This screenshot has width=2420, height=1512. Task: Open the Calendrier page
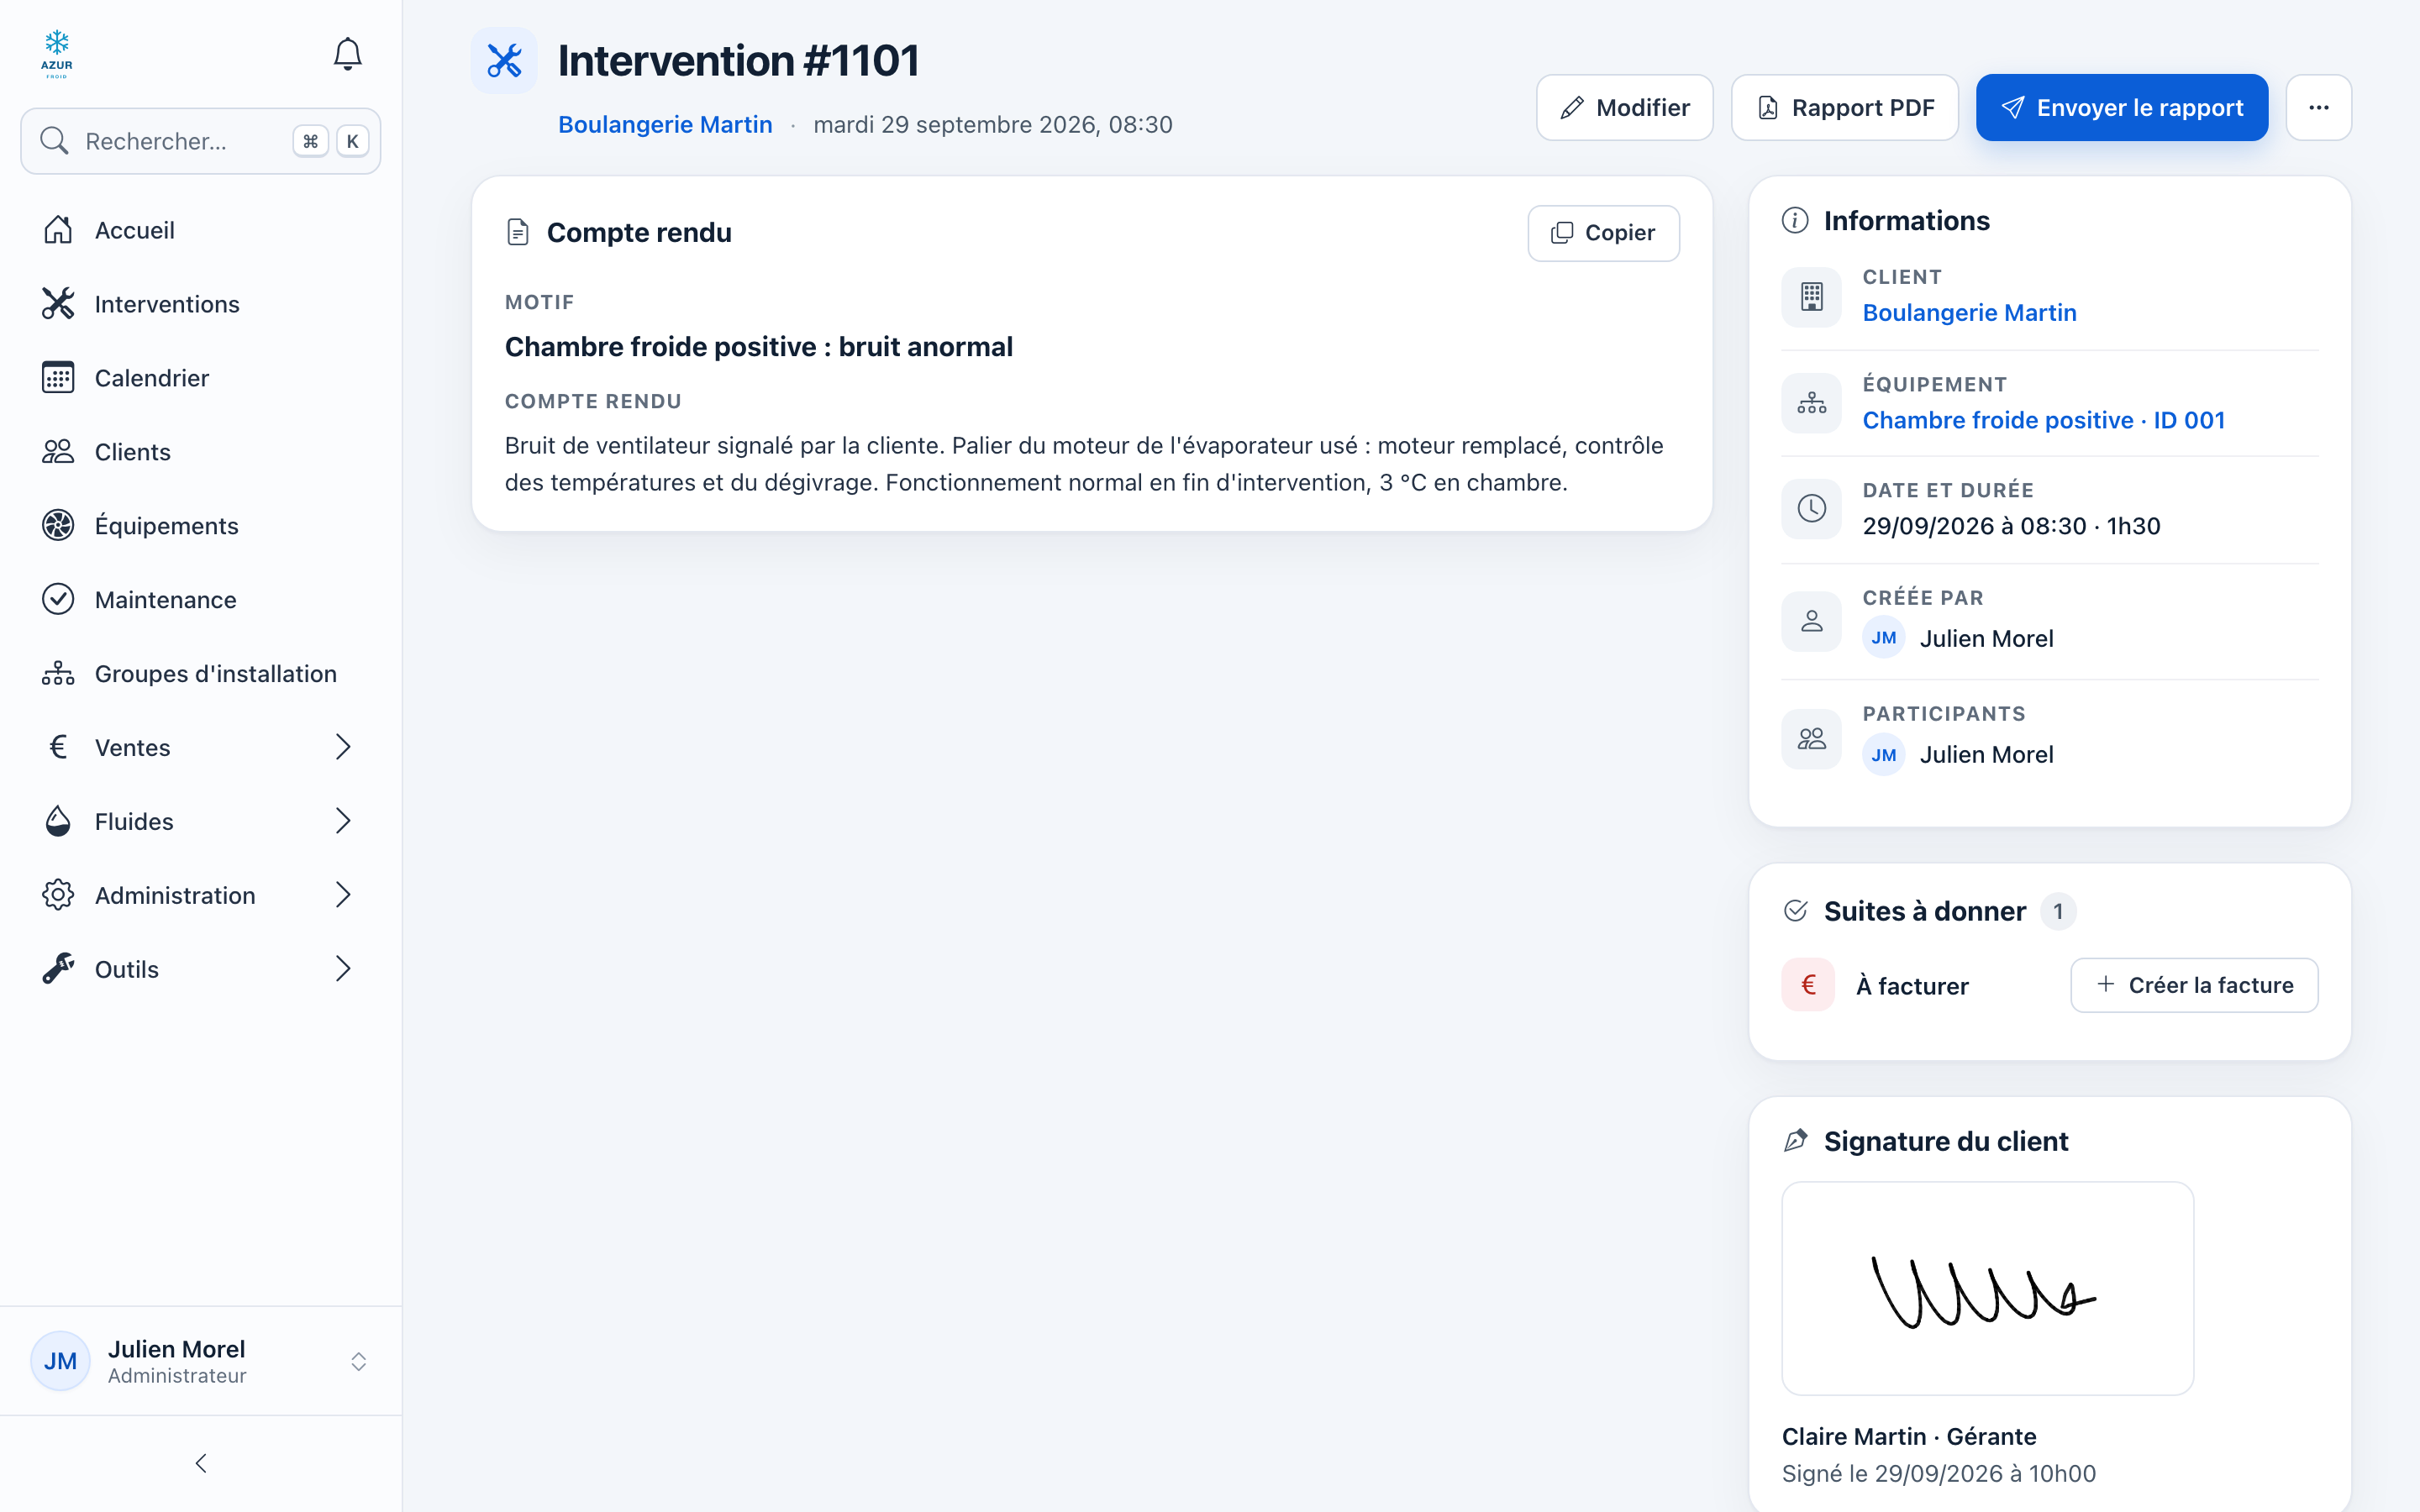[200, 378]
